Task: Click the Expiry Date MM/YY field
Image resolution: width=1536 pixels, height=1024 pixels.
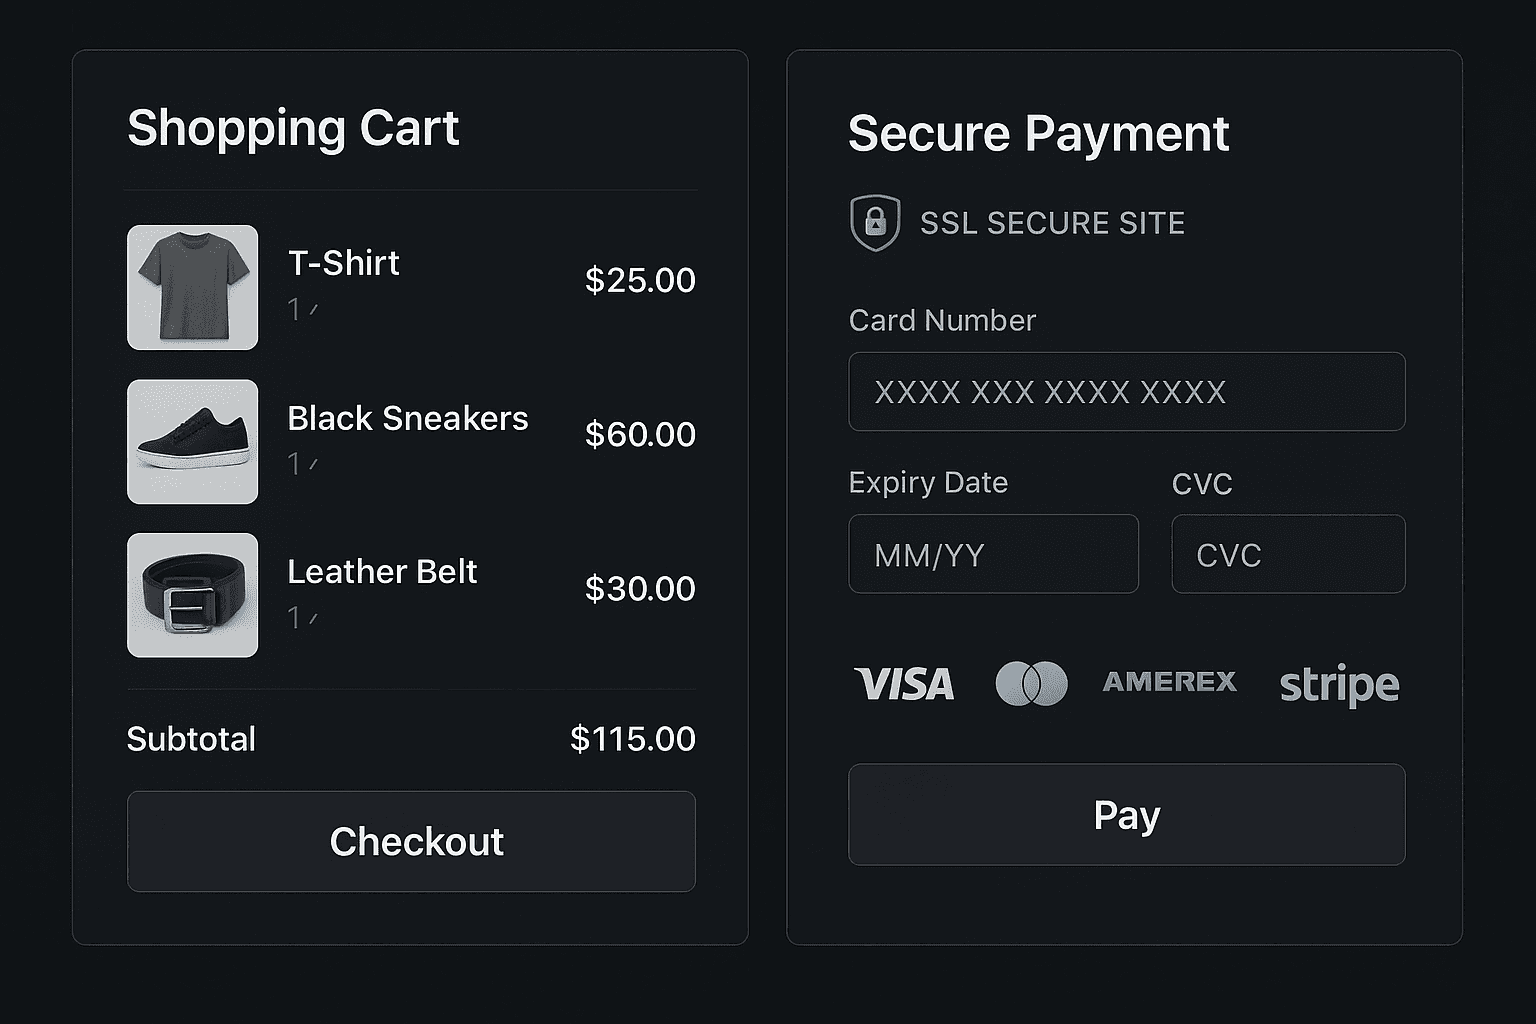Action: (x=993, y=554)
